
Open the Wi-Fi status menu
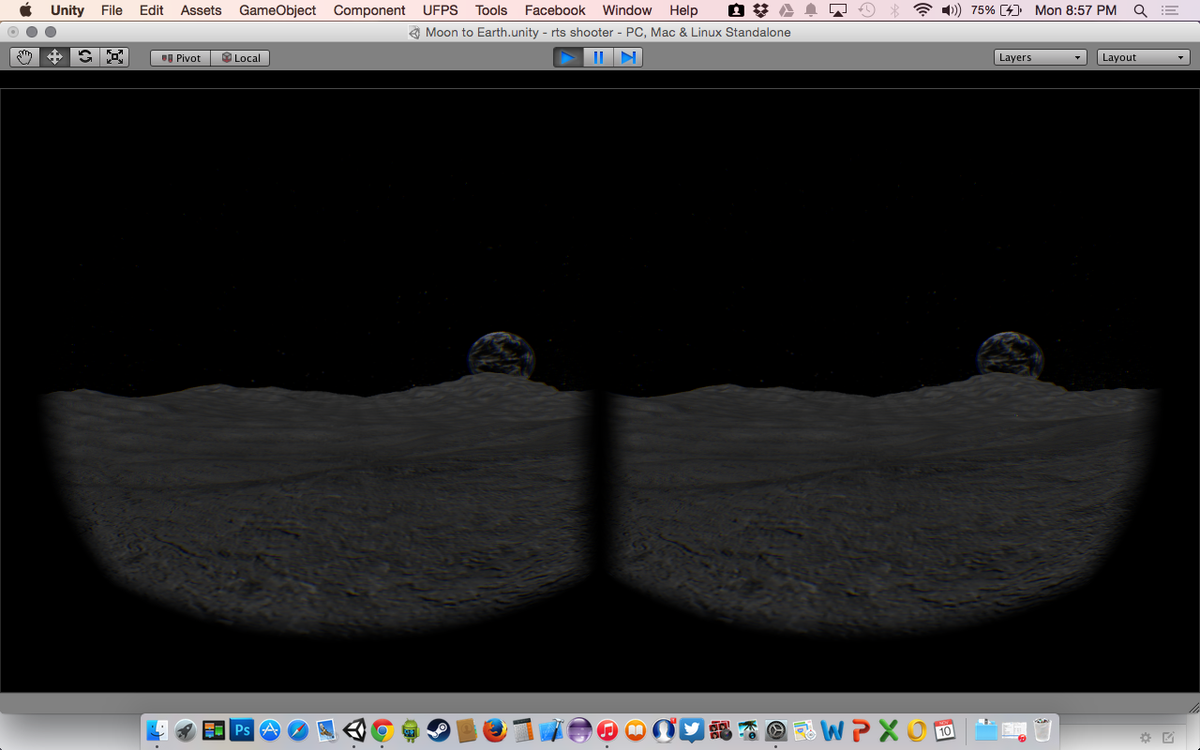coord(922,10)
